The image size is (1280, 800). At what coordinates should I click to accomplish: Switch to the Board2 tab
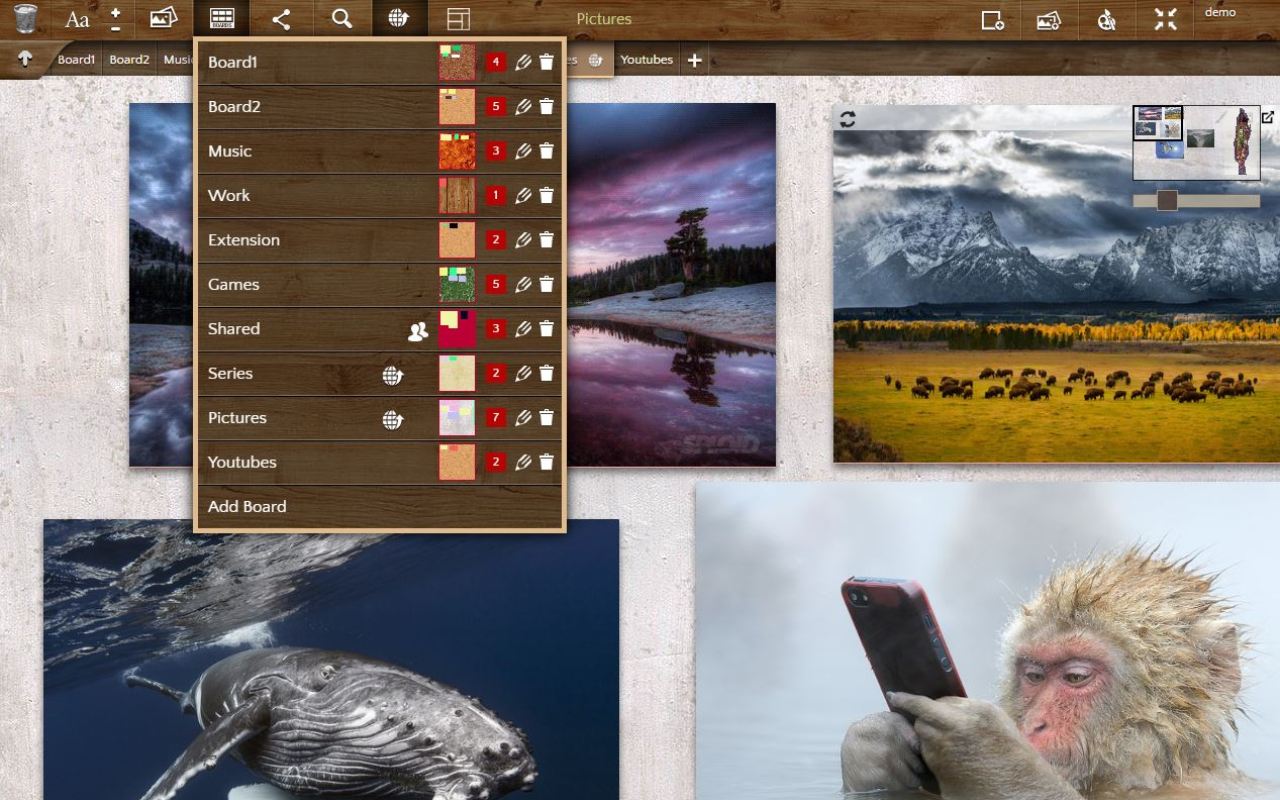click(x=129, y=59)
